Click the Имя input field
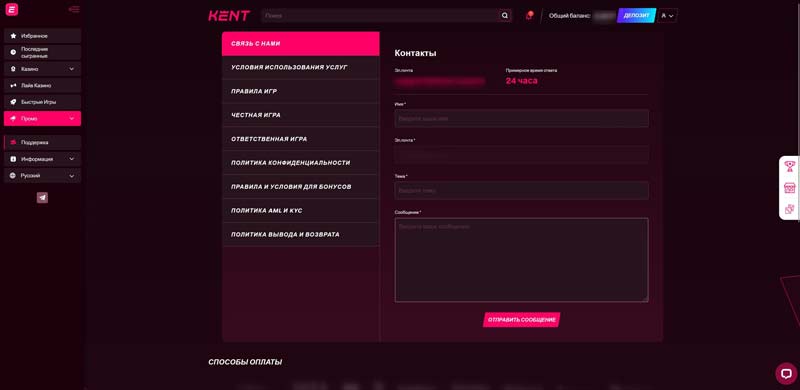This screenshot has width=800, height=390. point(521,118)
